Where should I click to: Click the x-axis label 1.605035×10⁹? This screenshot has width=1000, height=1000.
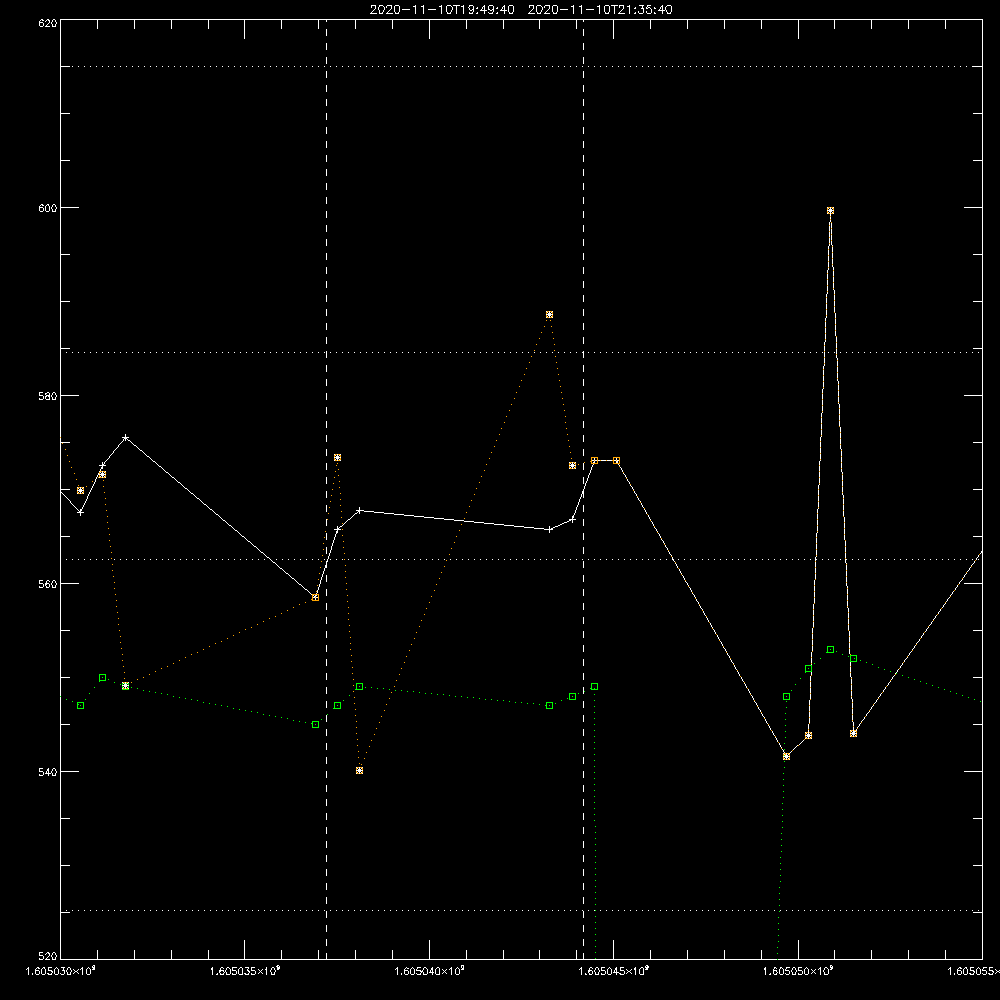point(245,971)
